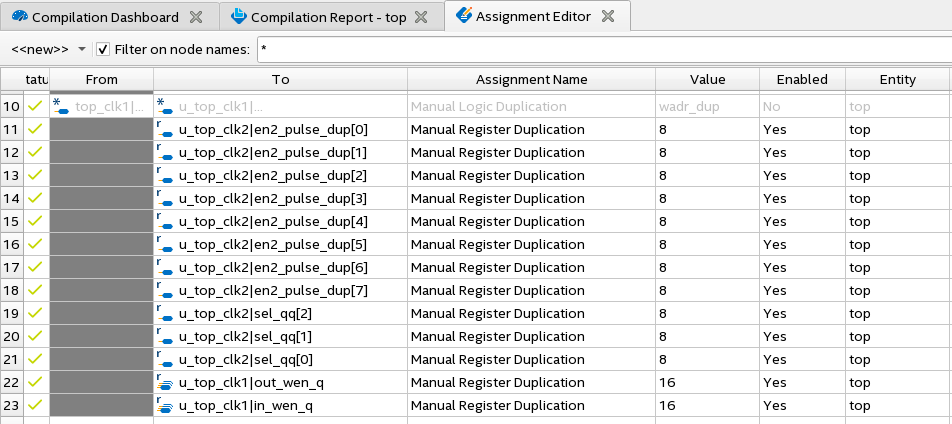Click the Compilation Dashboard tab icon

(19, 18)
